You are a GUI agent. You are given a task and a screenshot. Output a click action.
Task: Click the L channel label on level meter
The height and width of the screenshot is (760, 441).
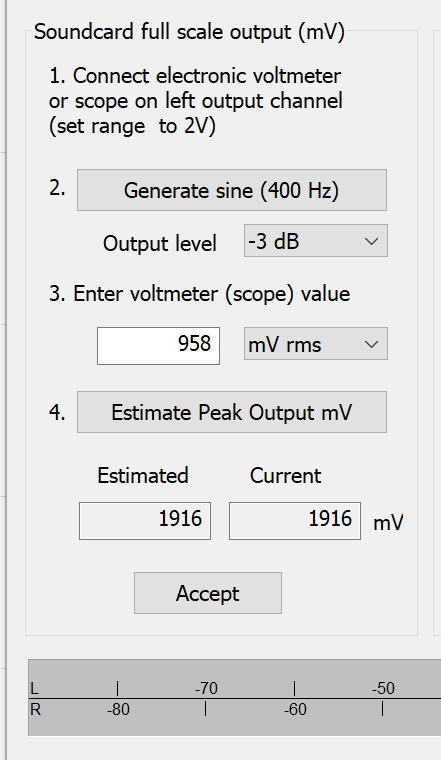(x=34, y=688)
